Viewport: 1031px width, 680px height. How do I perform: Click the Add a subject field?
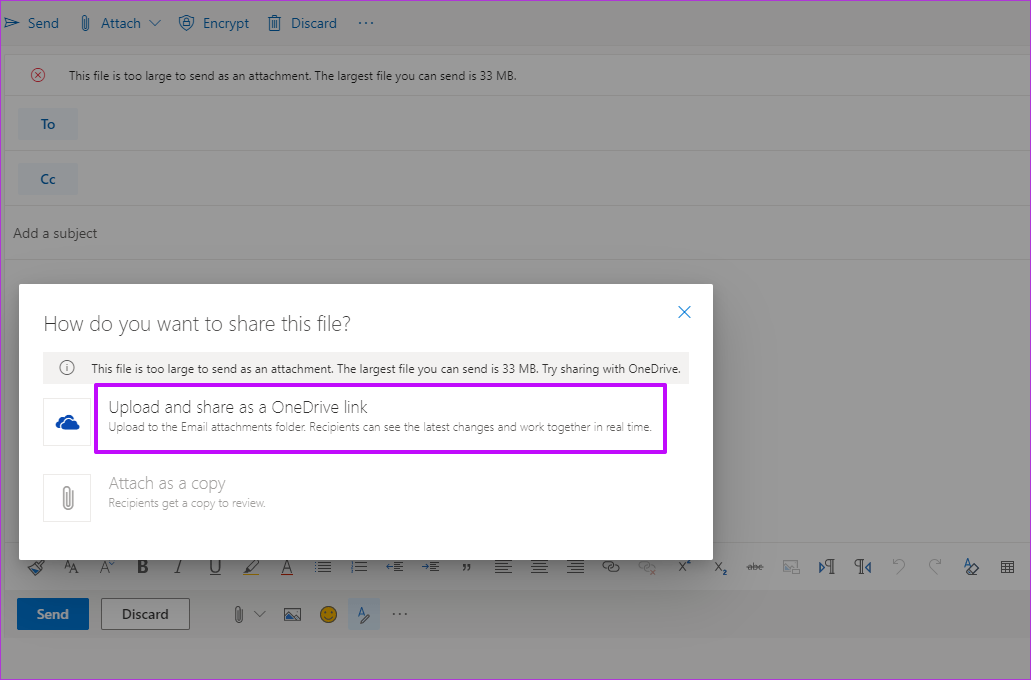point(516,233)
